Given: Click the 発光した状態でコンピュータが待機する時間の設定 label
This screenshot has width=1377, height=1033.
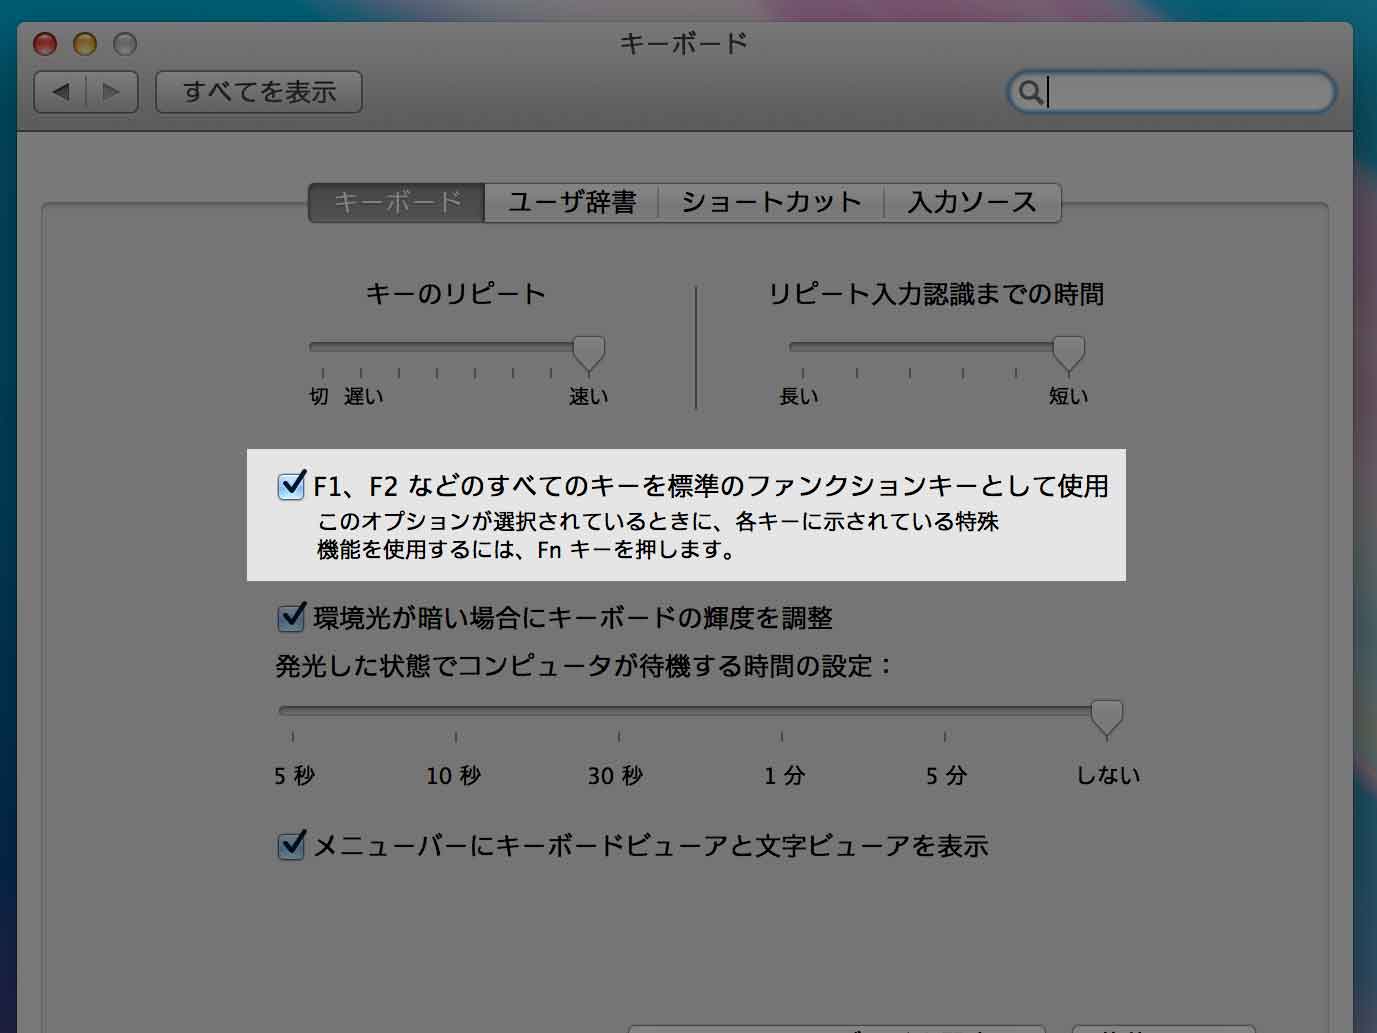Looking at the screenshot, I should [584, 666].
